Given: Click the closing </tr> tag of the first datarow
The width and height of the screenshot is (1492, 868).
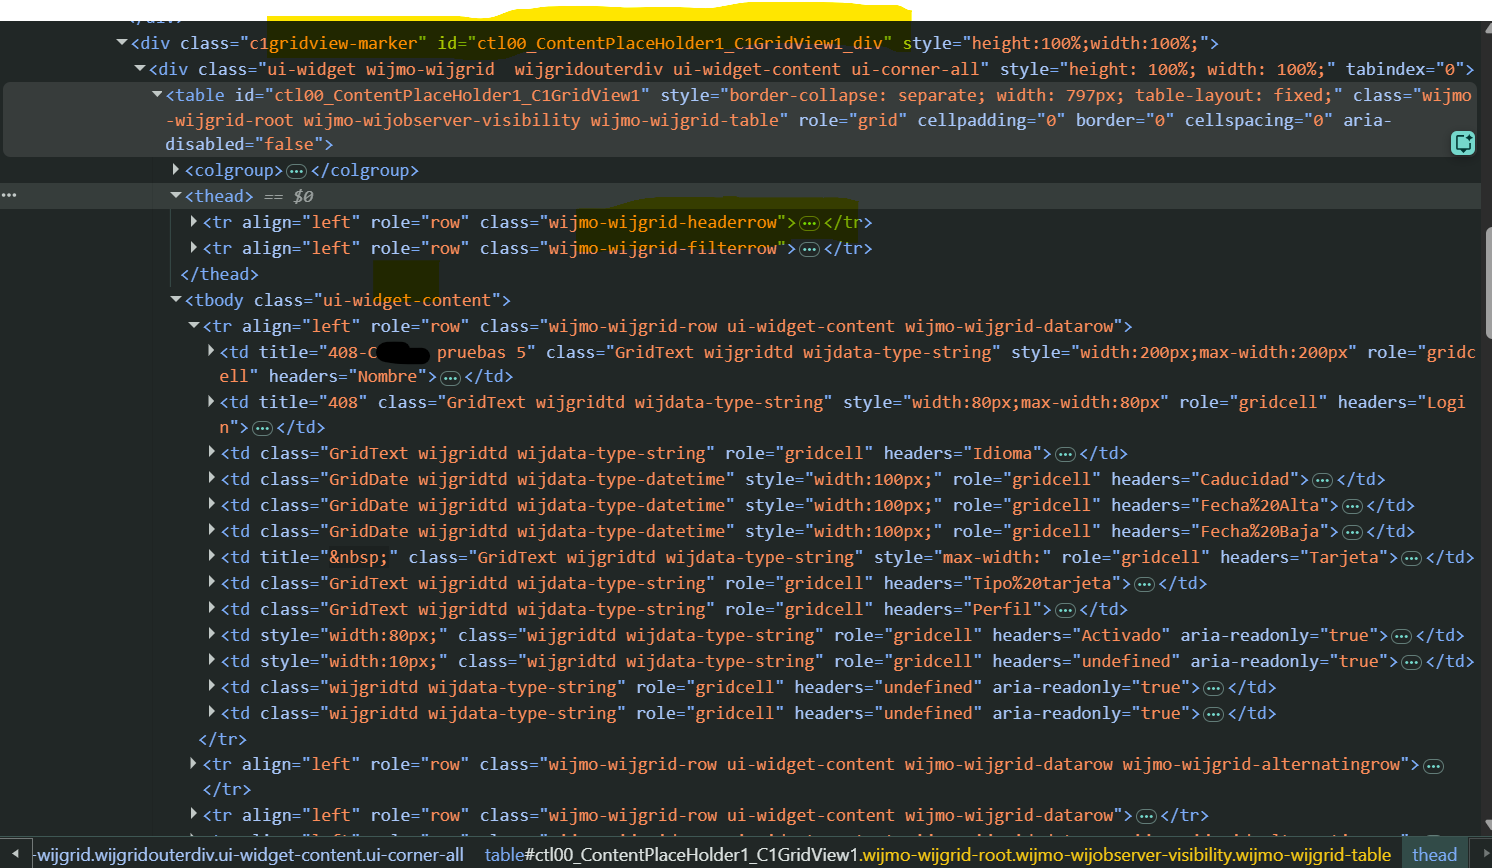Looking at the screenshot, I should coord(222,739).
